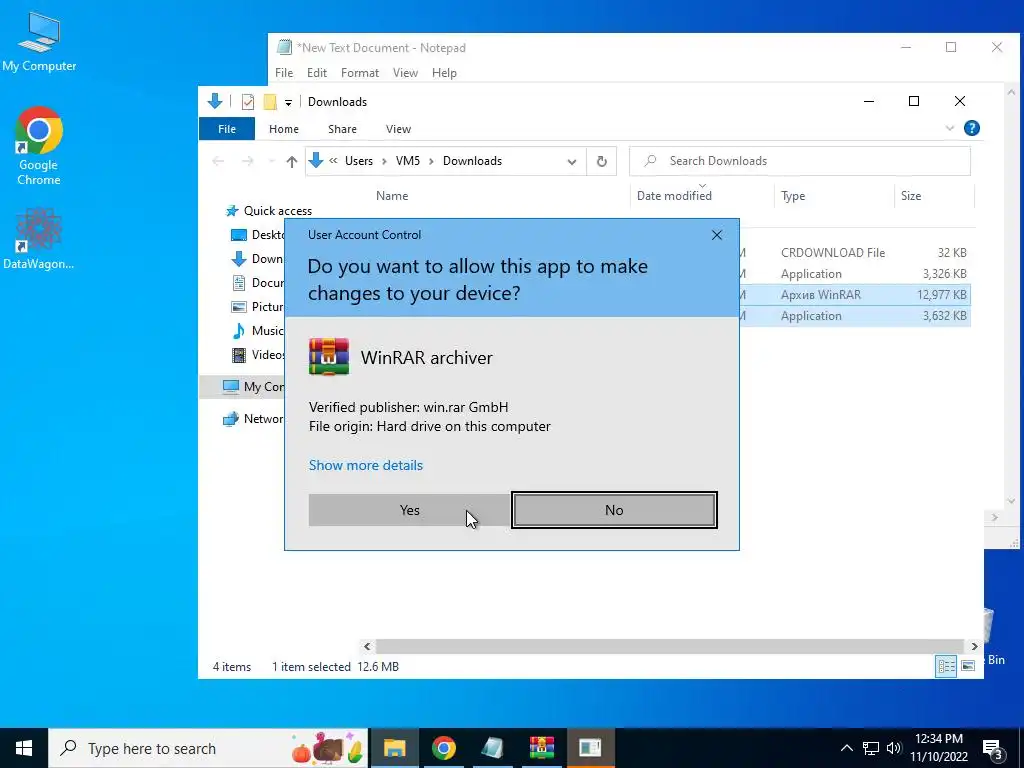Click the WinRAR archiver icon in dialog
1024x768 pixels.
pyautogui.click(x=328, y=357)
